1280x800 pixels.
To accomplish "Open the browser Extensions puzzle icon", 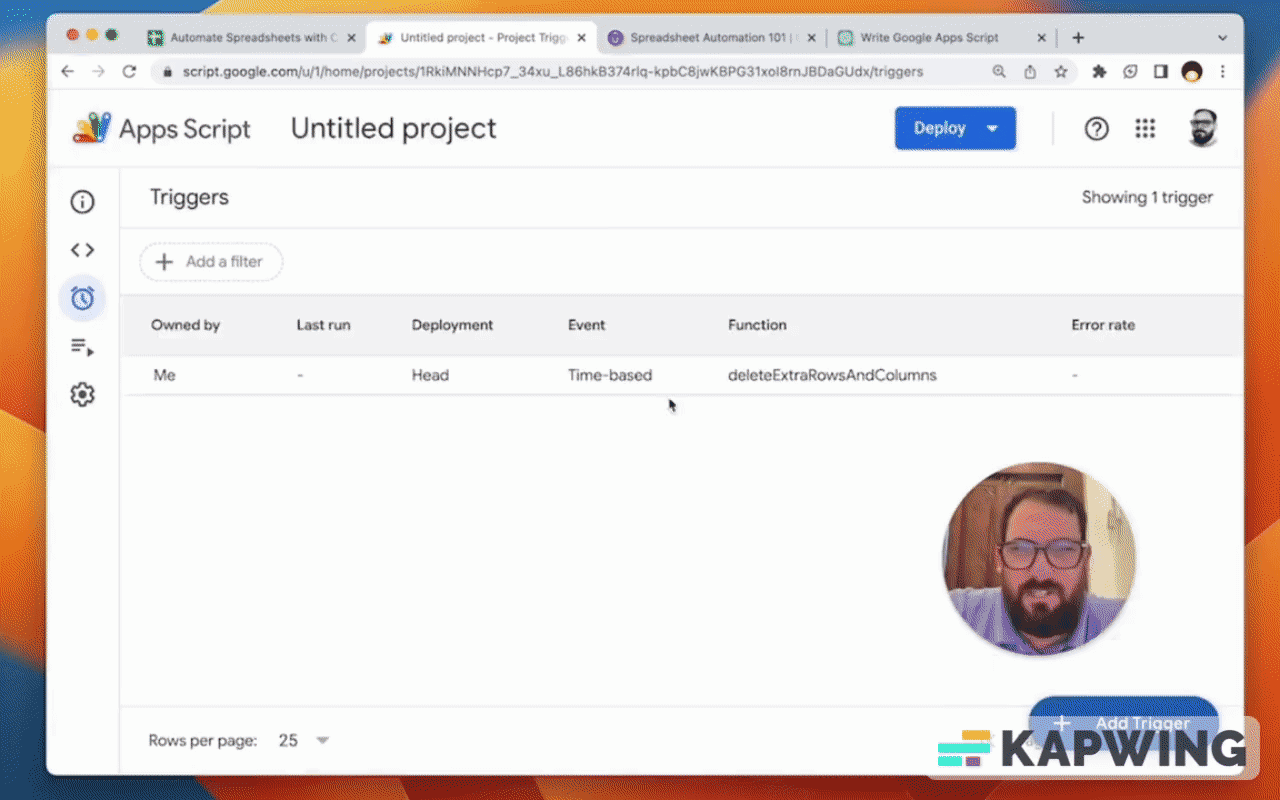I will click(x=1099, y=72).
